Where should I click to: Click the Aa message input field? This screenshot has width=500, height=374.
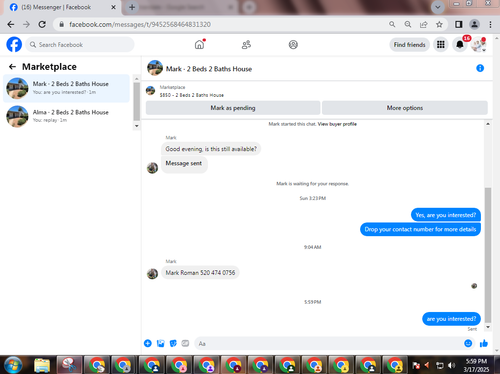pos(327,343)
